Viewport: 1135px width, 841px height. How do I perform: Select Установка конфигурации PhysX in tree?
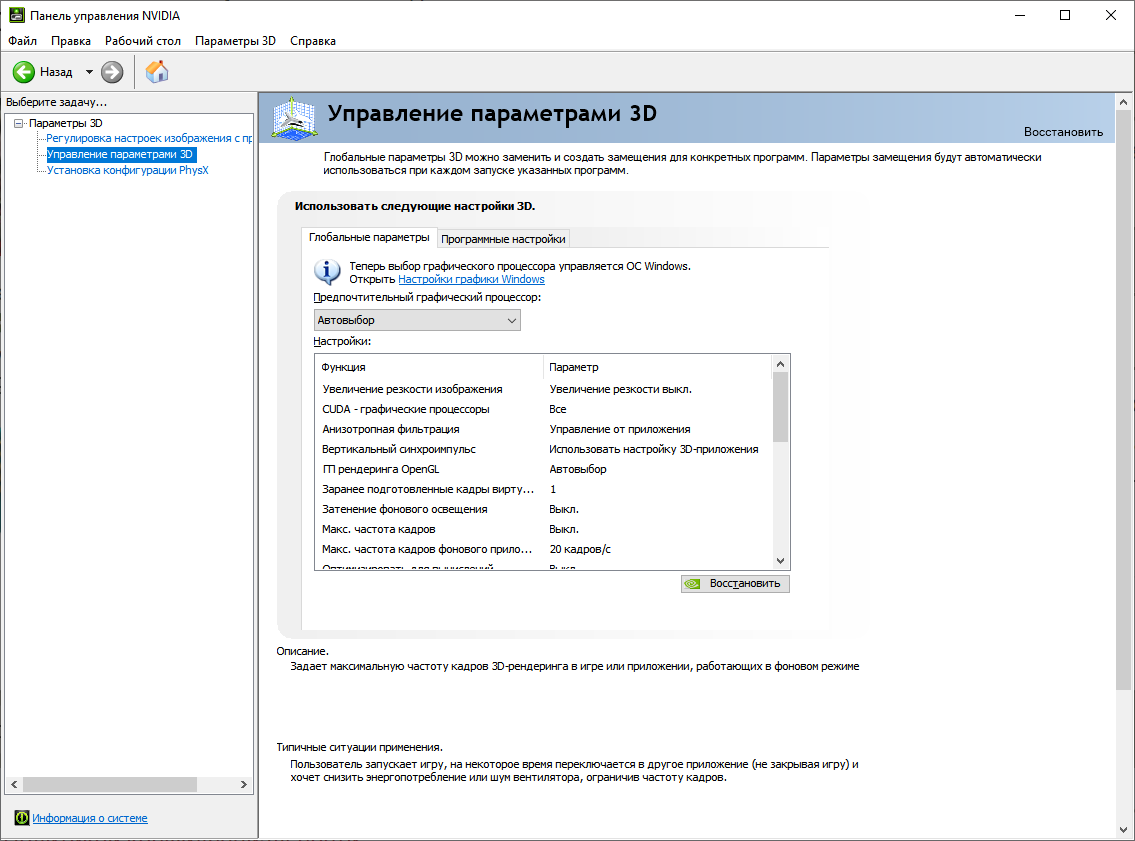tap(127, 170)
